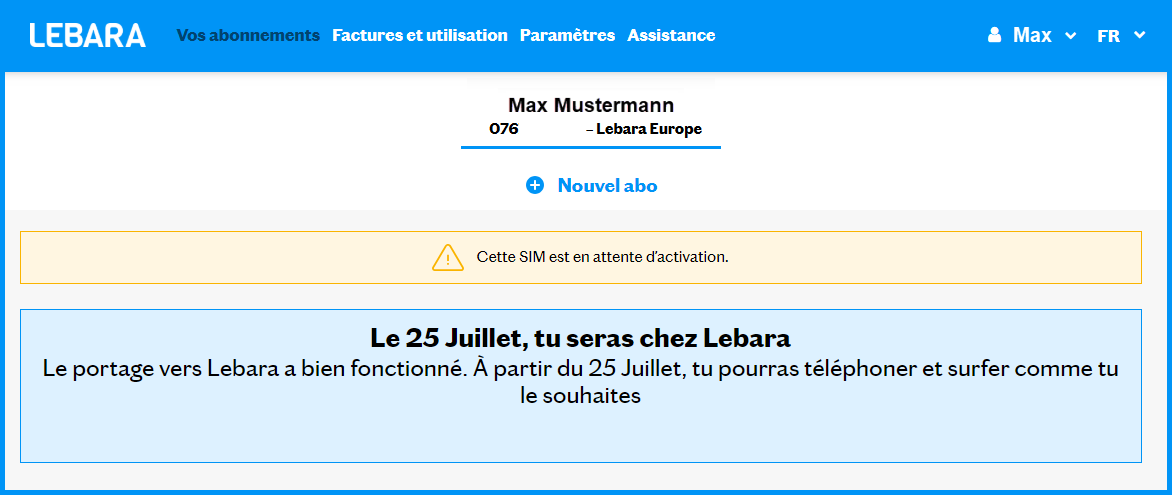Open the Max account menu
The height and width of the screenshot is (495, 1172).
pos(1032,35)
